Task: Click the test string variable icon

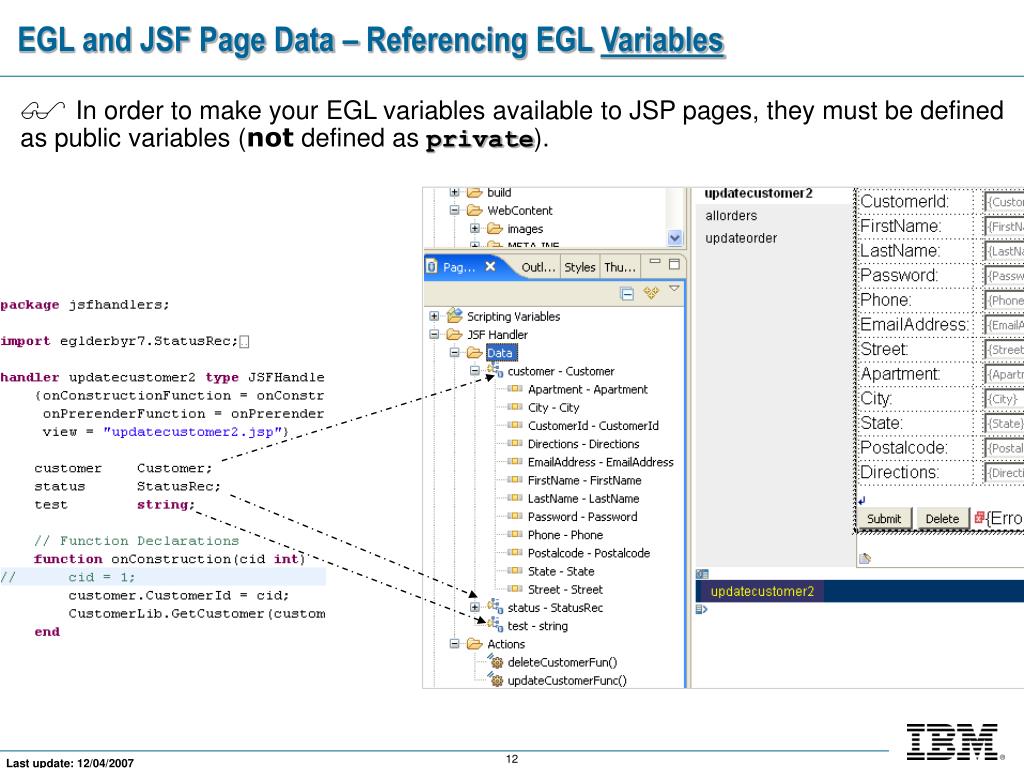Action: click(495, 625)
